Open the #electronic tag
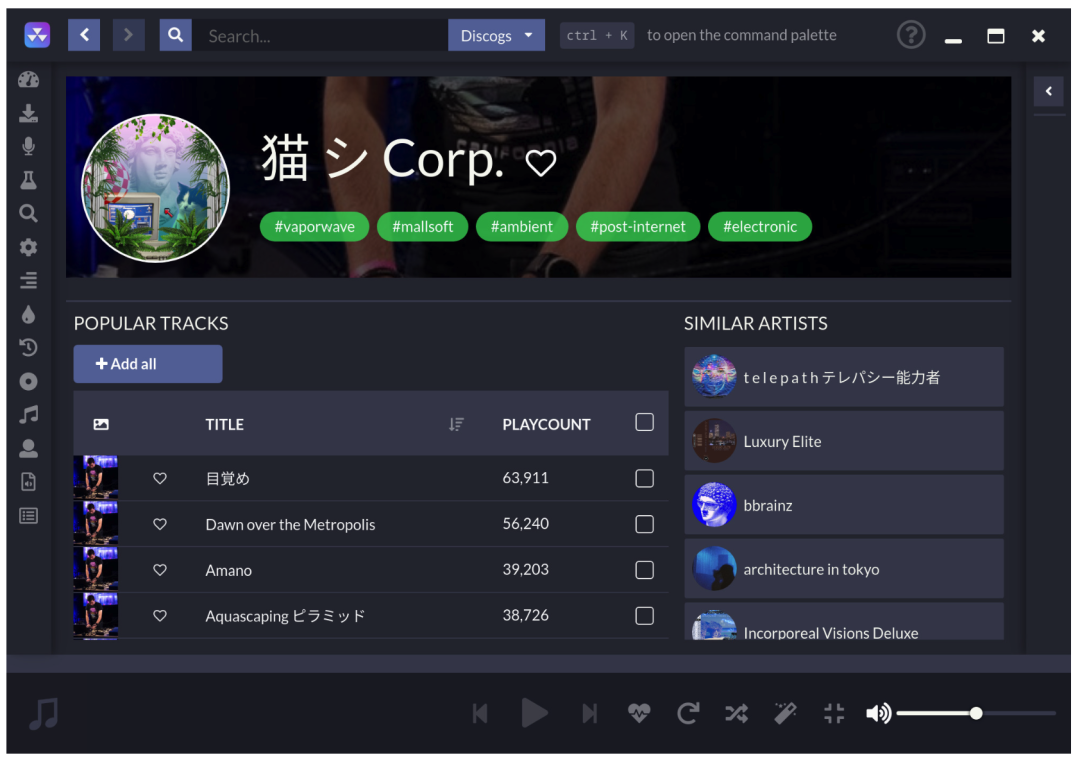Image resolution: width=1080 pixels, height=762 pixels. 760,227
